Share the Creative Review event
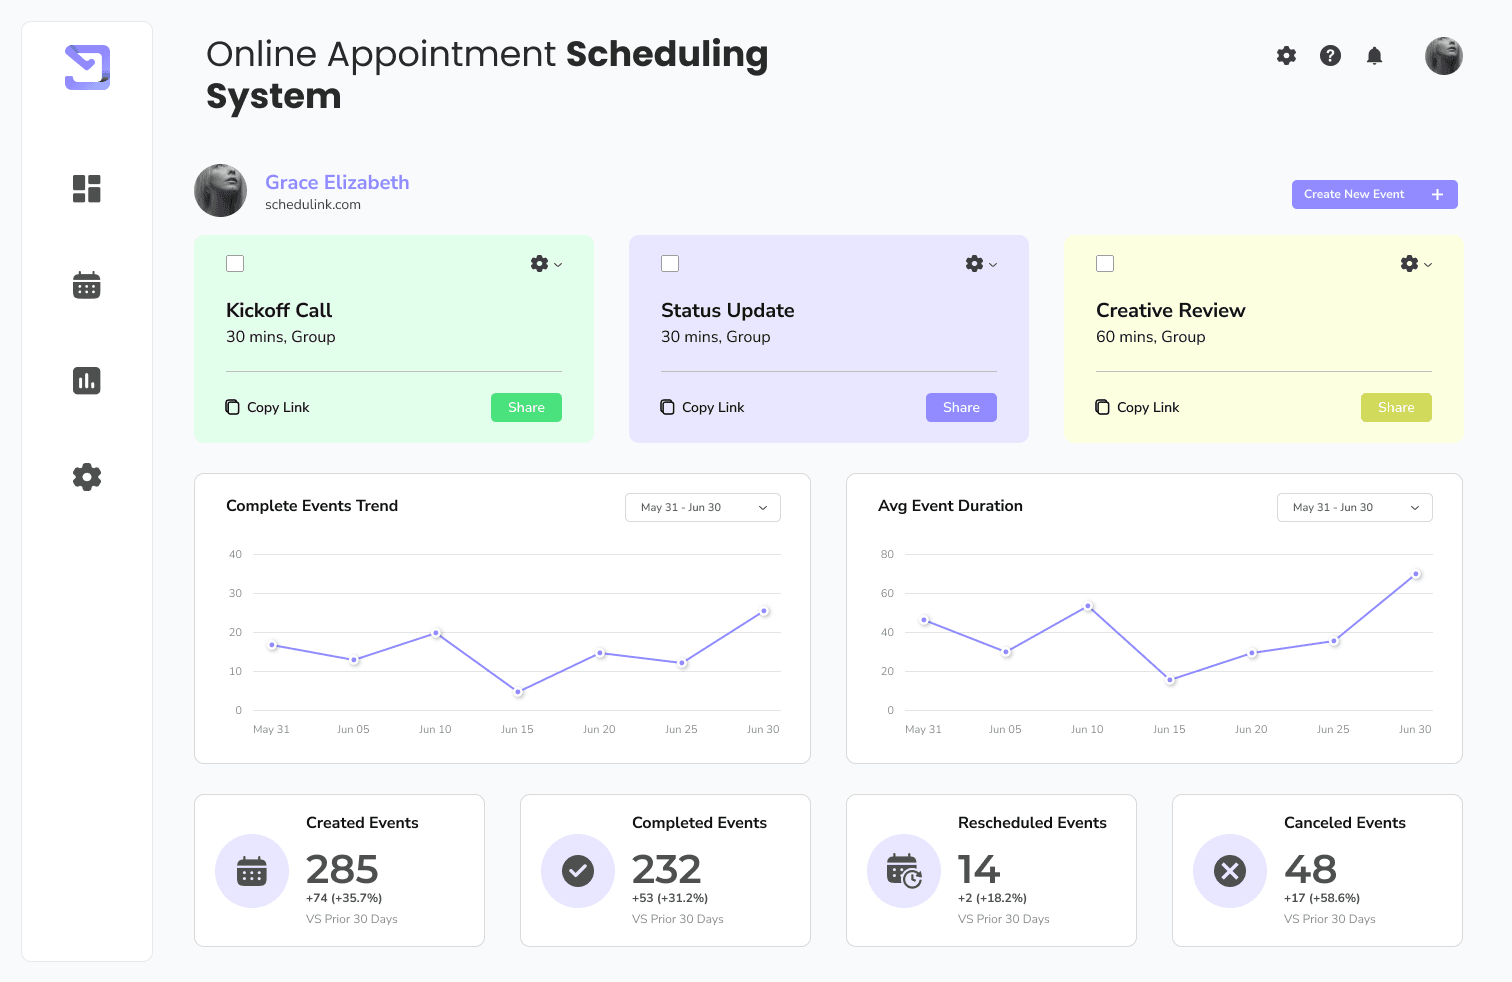This screenshot has height=982, width=1512. [x=1396, y=407]
